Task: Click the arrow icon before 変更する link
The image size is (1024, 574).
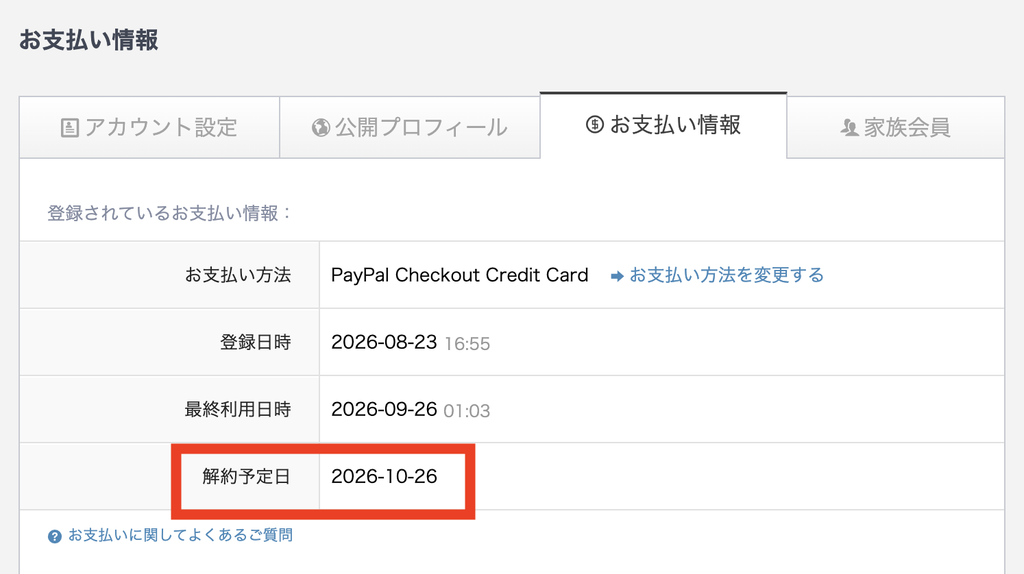Action: [617, 276]
